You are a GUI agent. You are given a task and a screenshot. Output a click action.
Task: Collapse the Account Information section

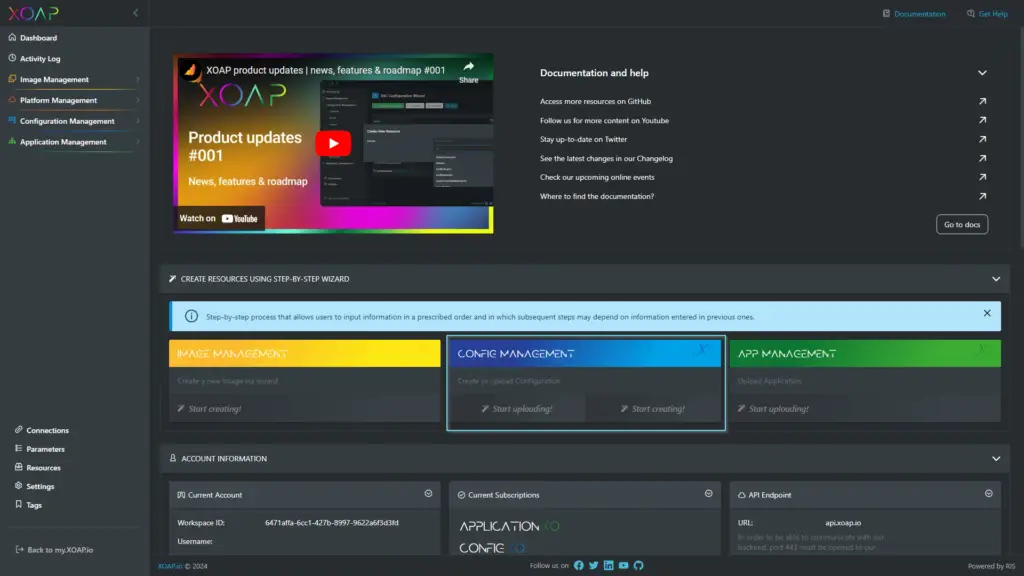[996, 458]
